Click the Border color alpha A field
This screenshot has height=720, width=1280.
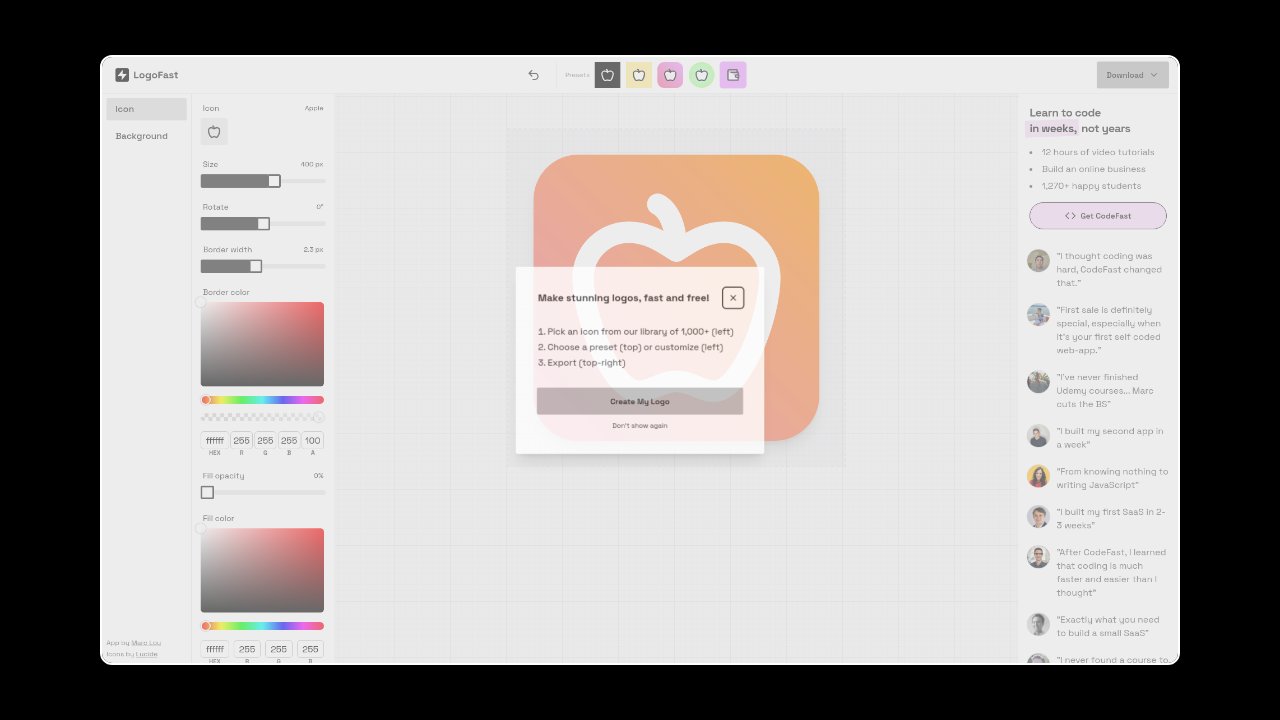(x=313, y=441)
